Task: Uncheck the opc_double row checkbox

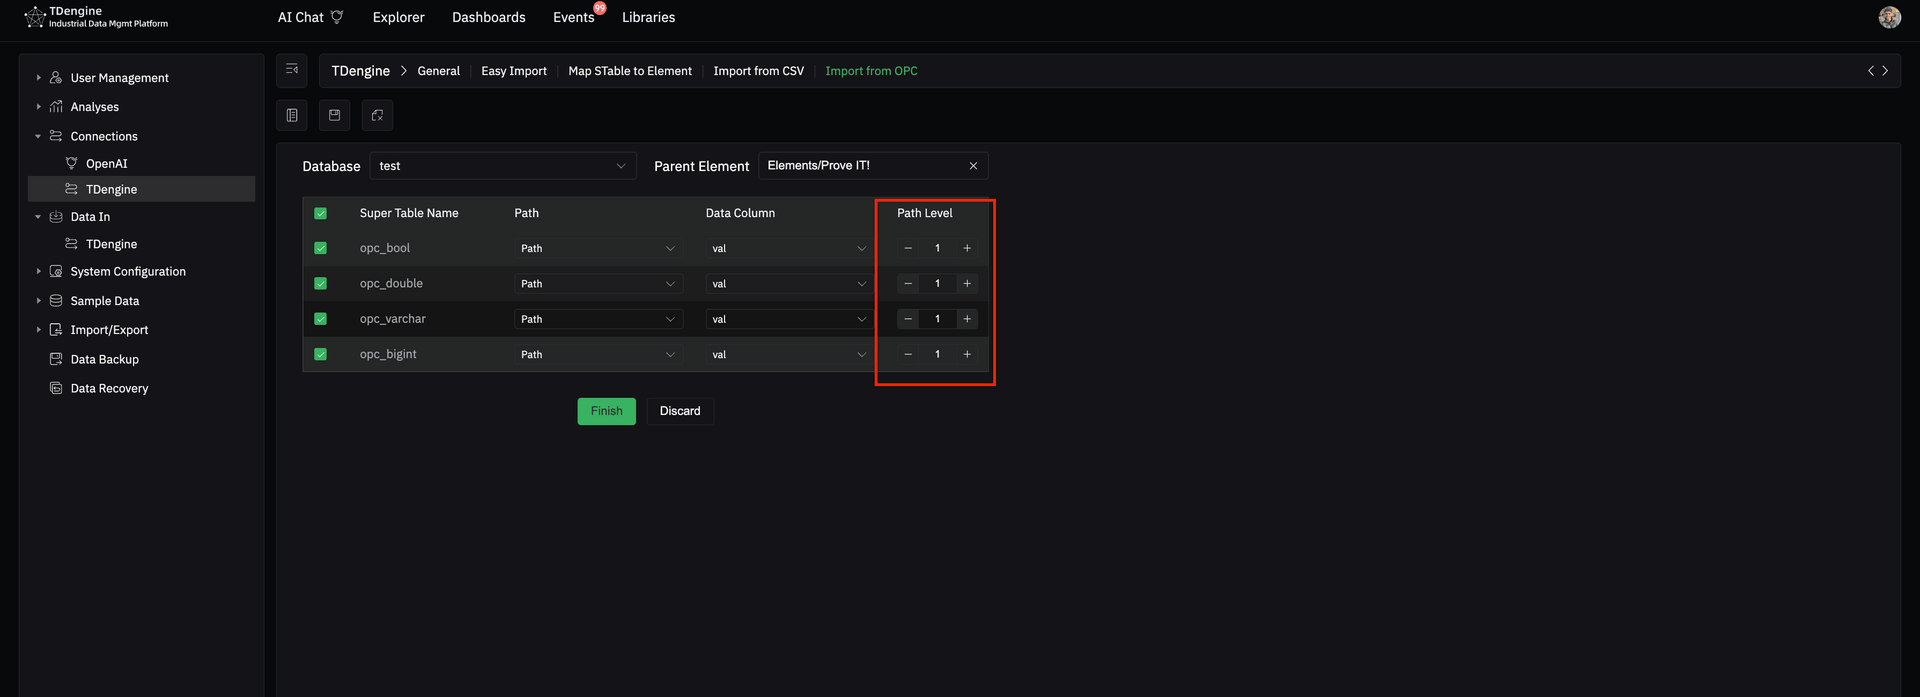Action: (321, 284)
